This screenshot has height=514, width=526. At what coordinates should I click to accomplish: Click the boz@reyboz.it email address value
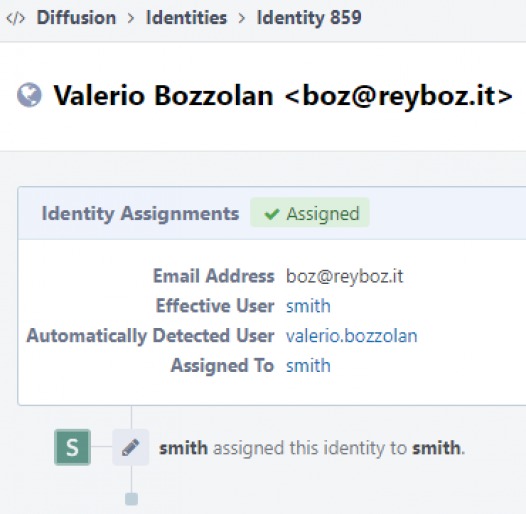click(345, 276)
